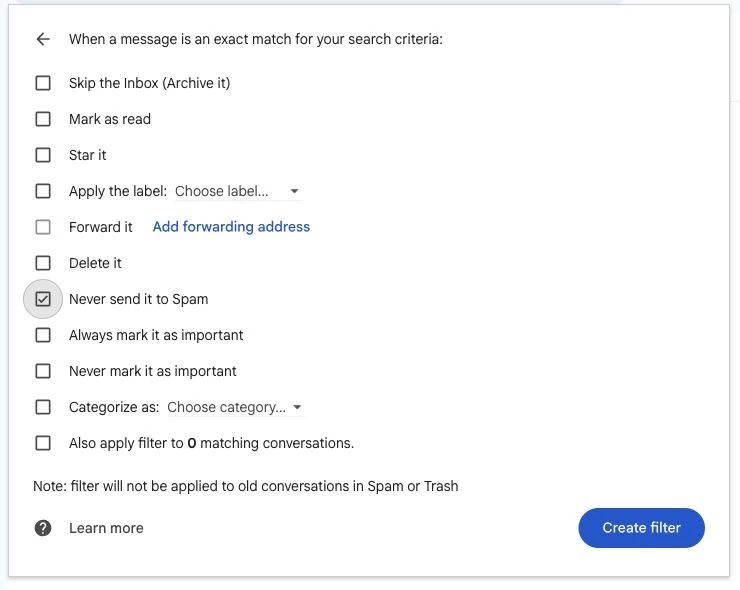Enable Always mark it as important
This screenshot has height=590, width=740.
click(43, 335)
